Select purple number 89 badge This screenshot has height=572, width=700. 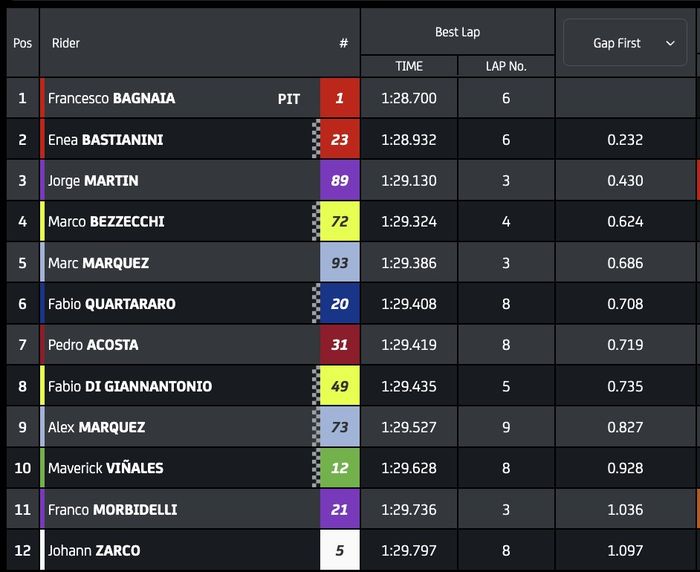(340, 181)
